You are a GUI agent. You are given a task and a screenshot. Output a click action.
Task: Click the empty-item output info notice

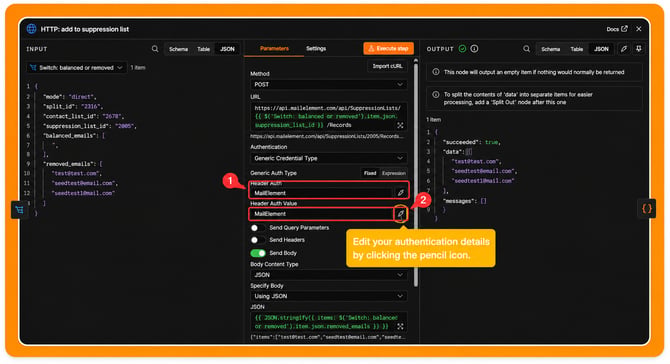point(534,72)
